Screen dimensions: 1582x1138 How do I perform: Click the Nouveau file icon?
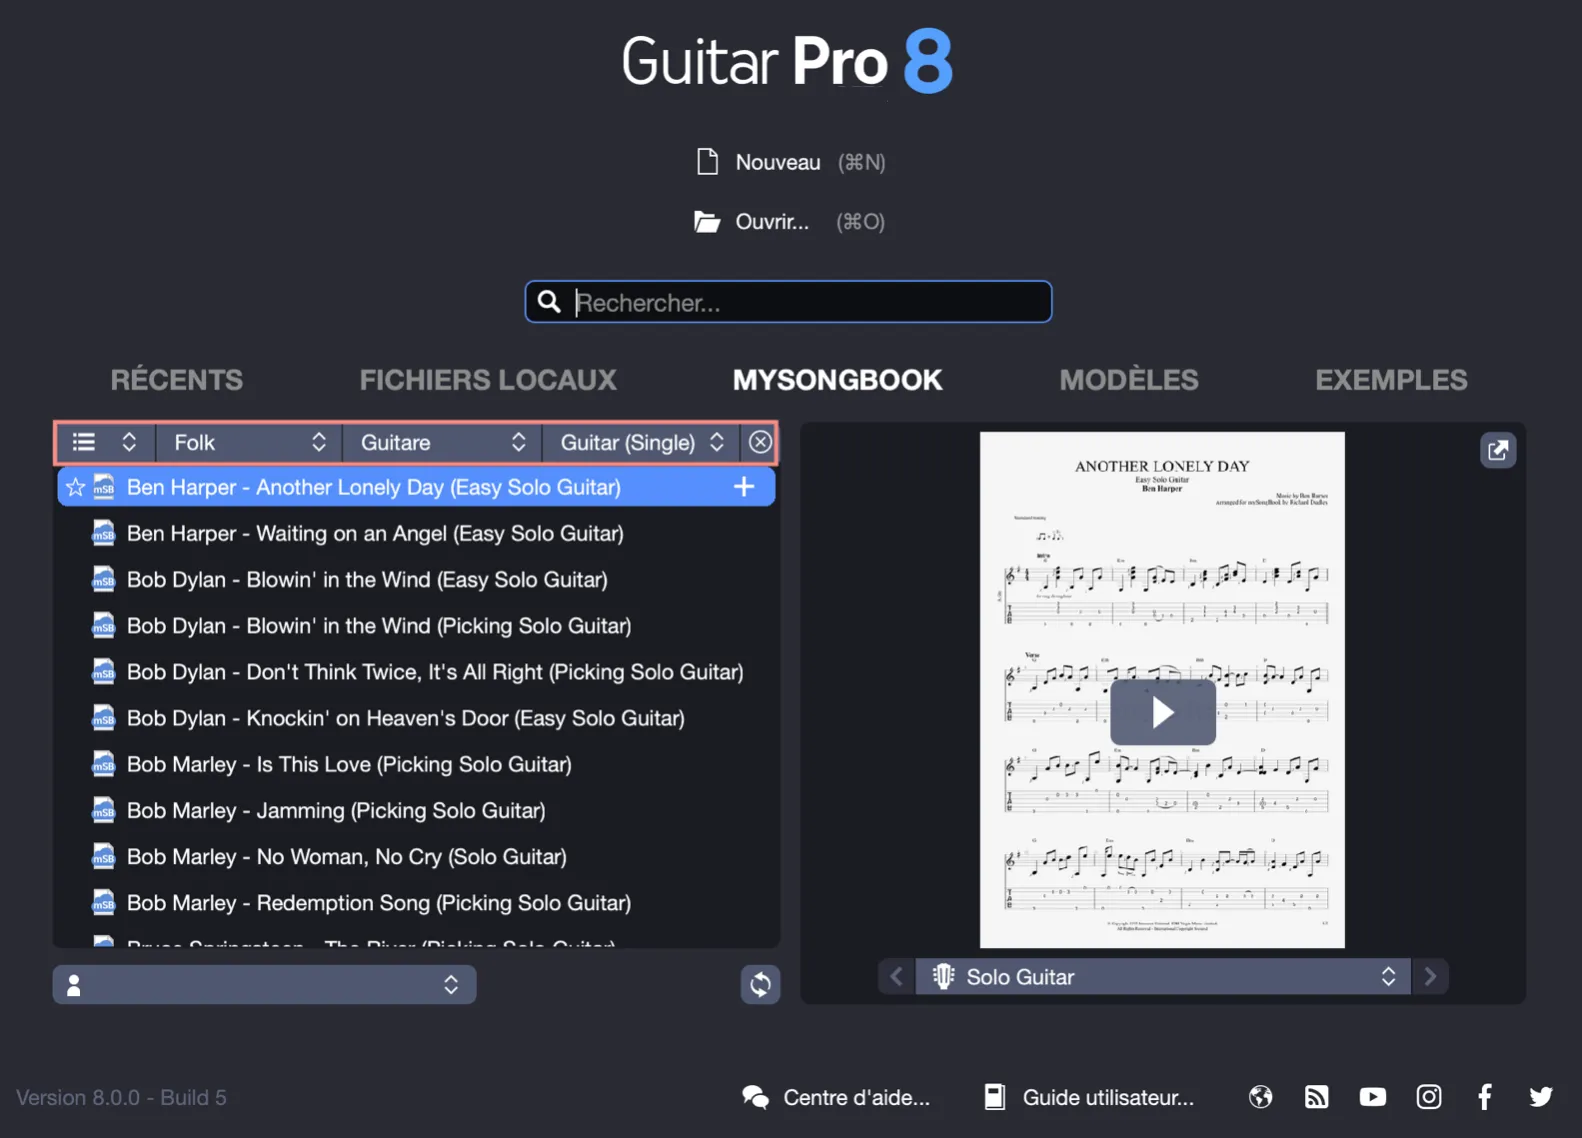tap(707, 161)
